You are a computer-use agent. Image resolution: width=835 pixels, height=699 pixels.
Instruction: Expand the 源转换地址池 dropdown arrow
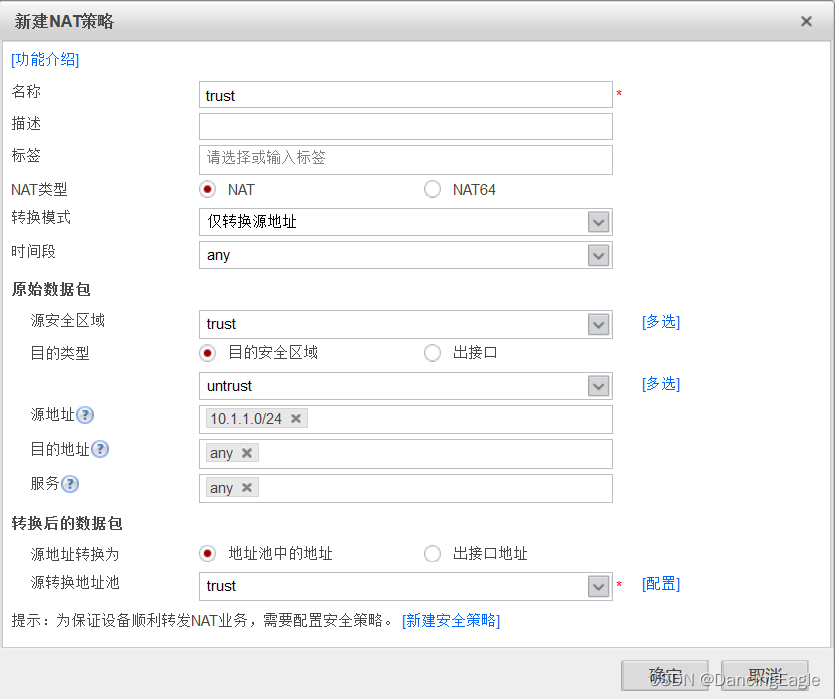point(599,587)
